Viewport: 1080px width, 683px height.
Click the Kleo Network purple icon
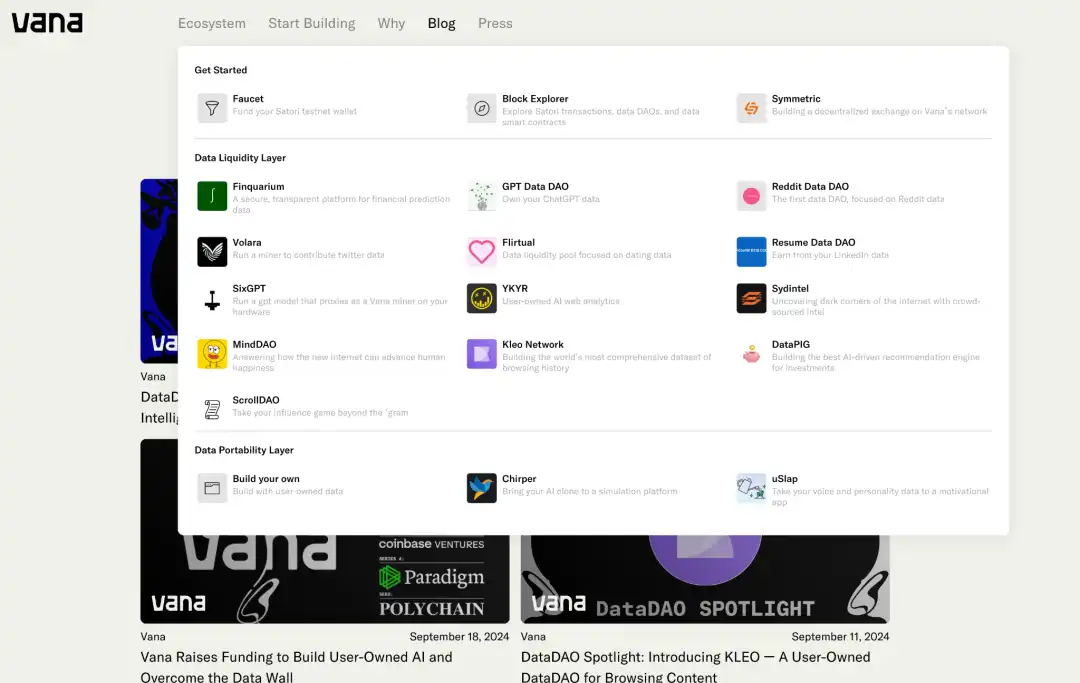[482, 354]
